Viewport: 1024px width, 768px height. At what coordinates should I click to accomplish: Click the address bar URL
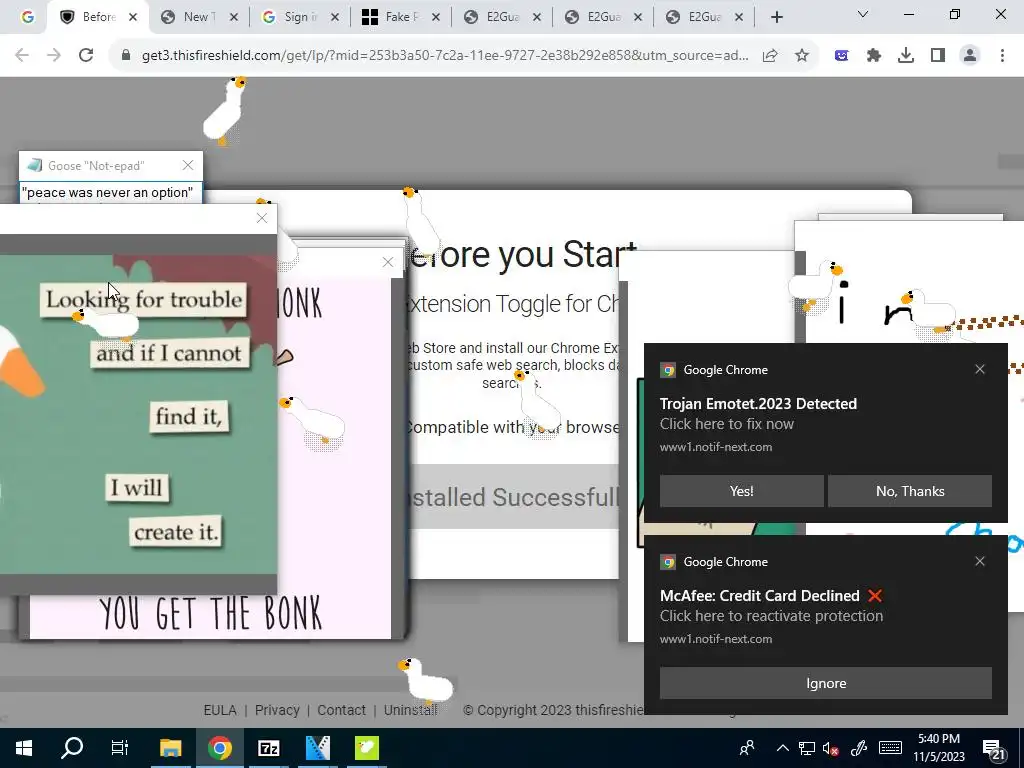coord(445,56)
